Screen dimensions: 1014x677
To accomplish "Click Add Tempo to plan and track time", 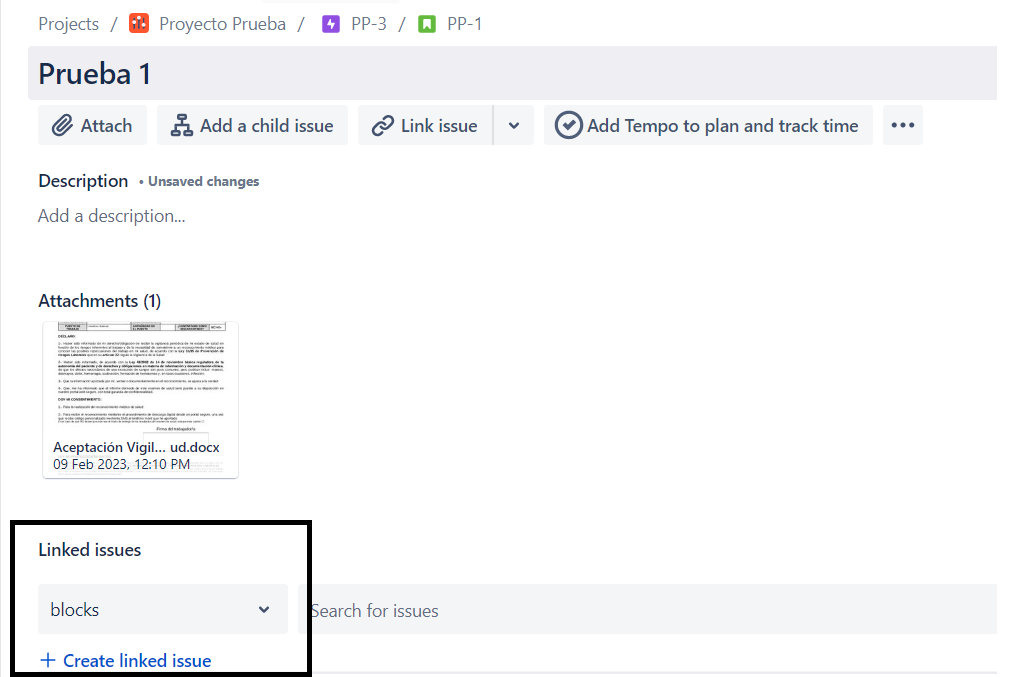I will point(708,126).
